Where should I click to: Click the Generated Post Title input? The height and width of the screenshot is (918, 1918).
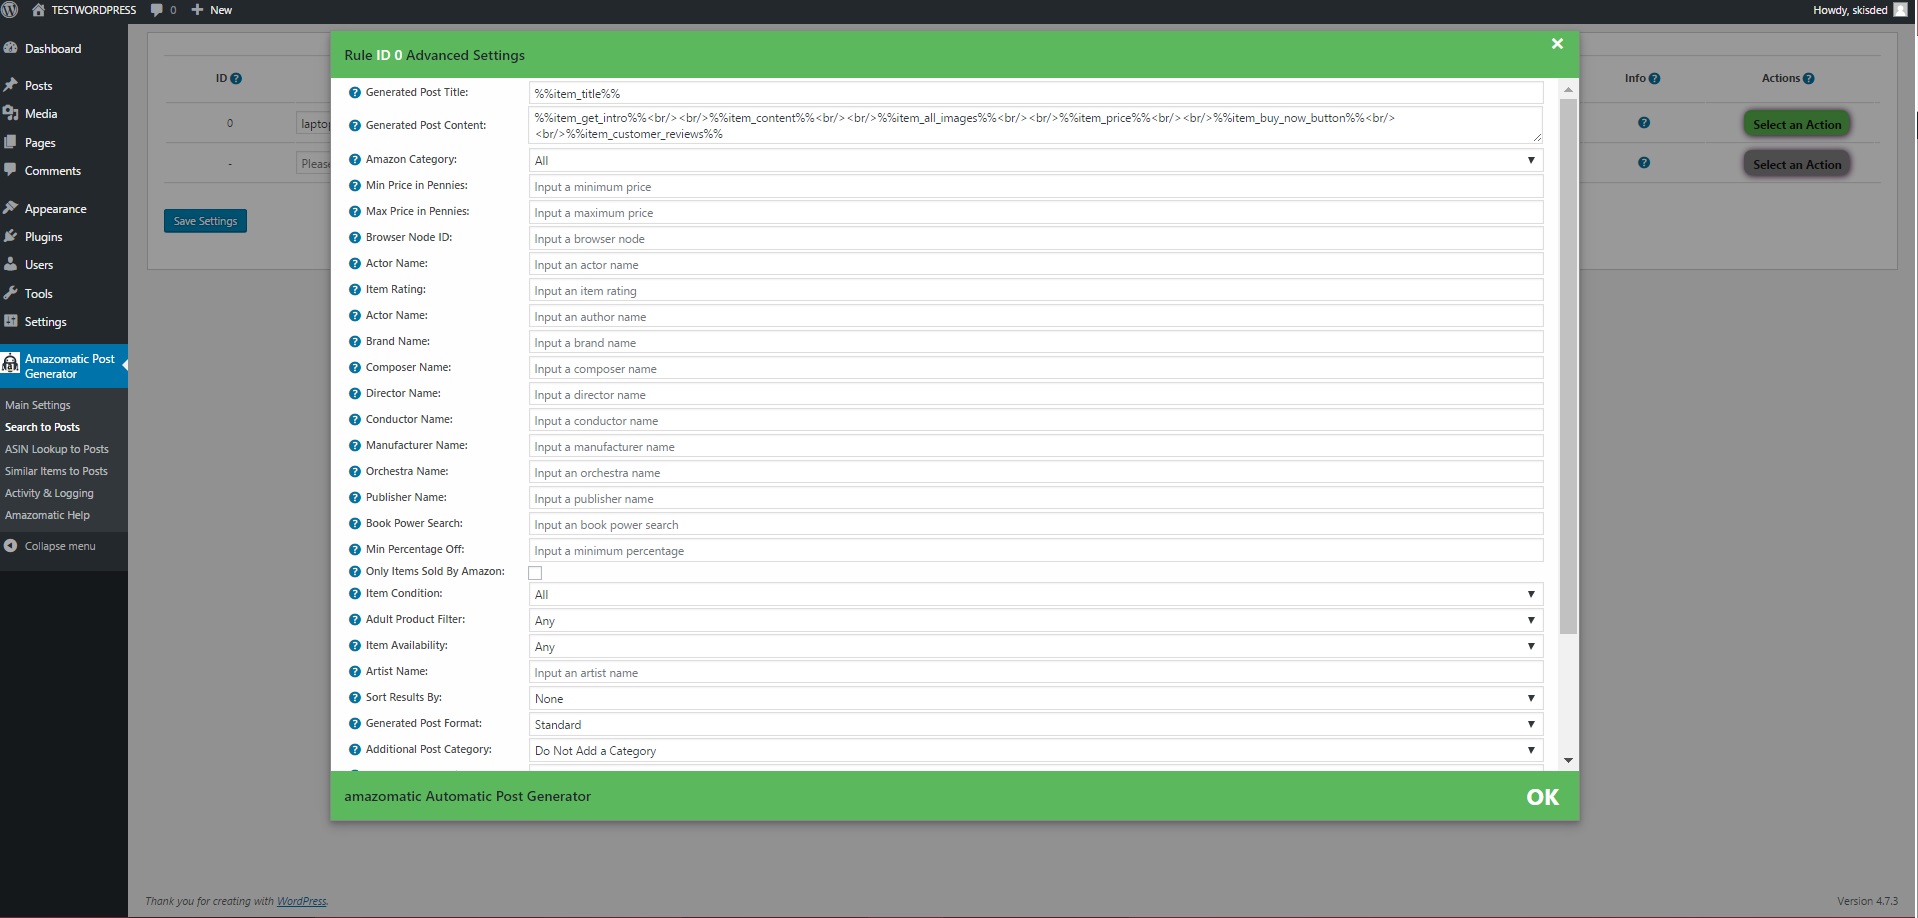click(1035, 93)
